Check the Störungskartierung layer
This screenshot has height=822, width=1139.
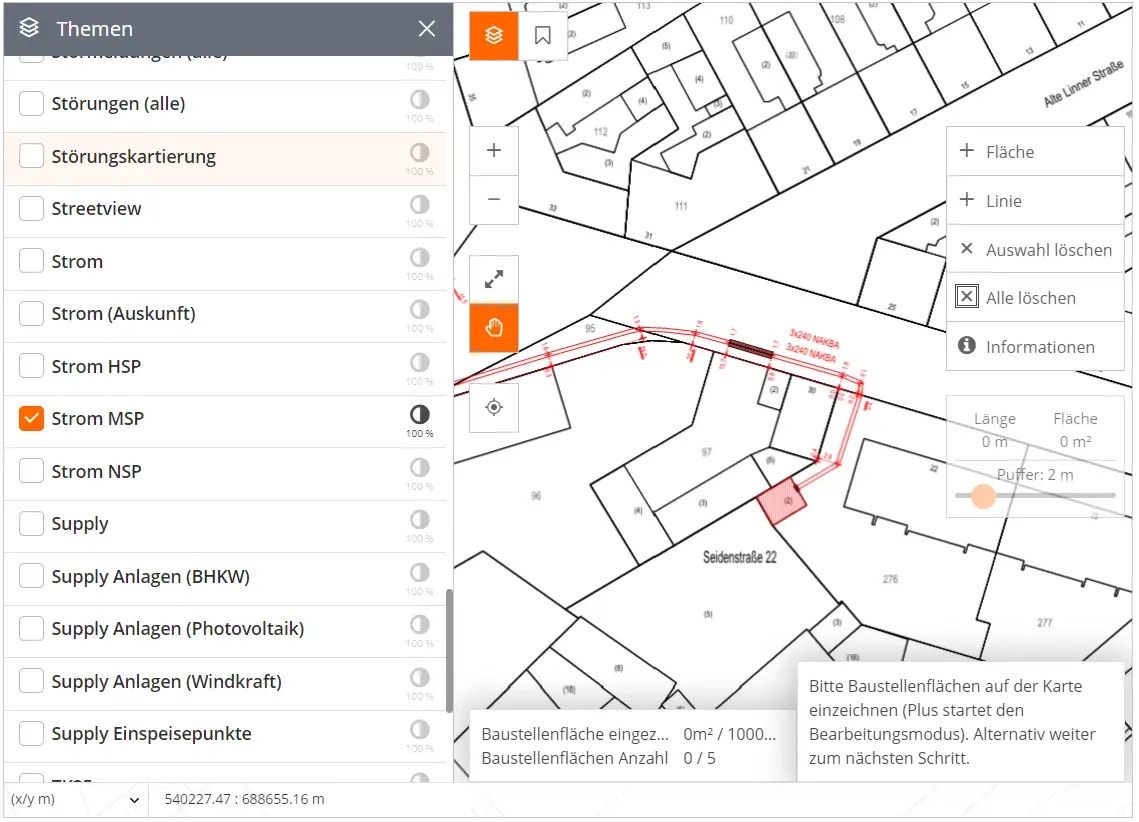tap(32, 157)
